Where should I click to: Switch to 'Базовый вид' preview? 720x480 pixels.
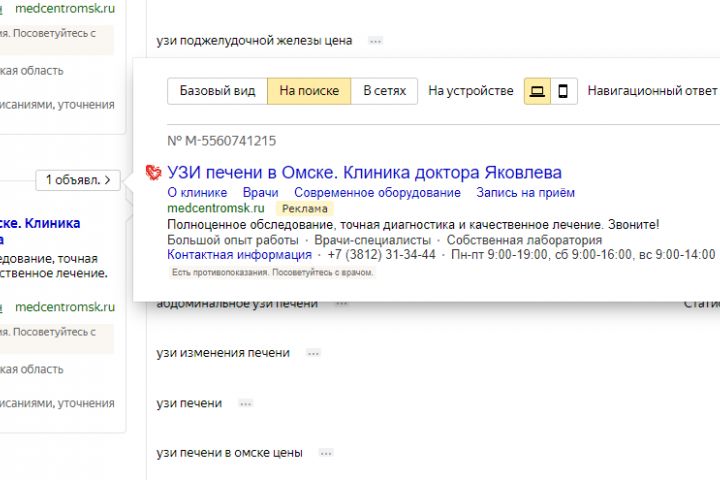point(217,91)
